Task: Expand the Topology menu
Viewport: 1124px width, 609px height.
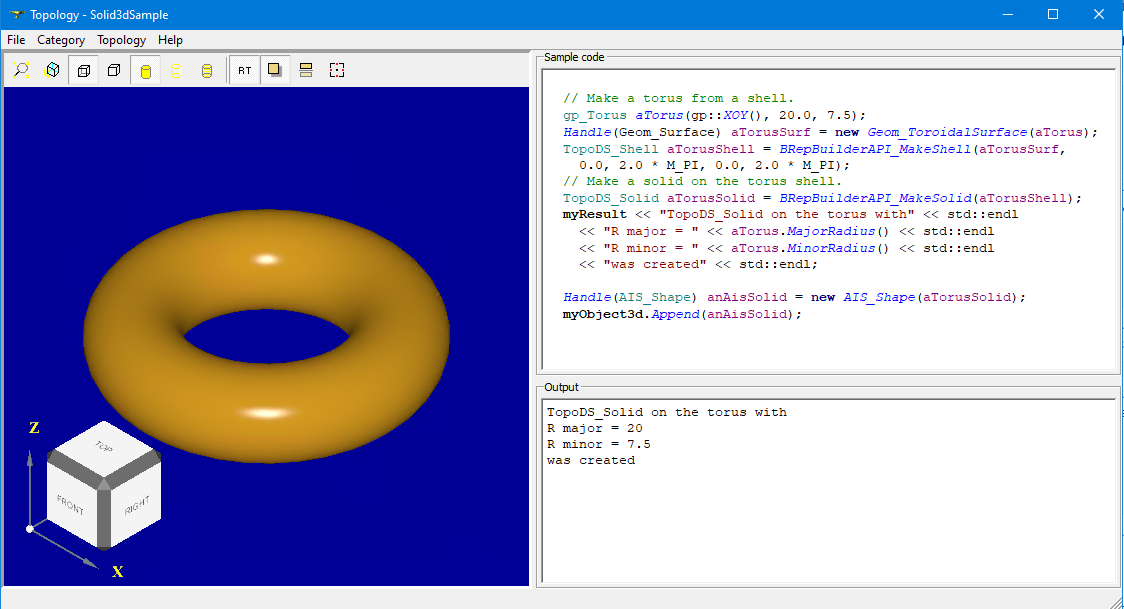Action: (121, 40)
